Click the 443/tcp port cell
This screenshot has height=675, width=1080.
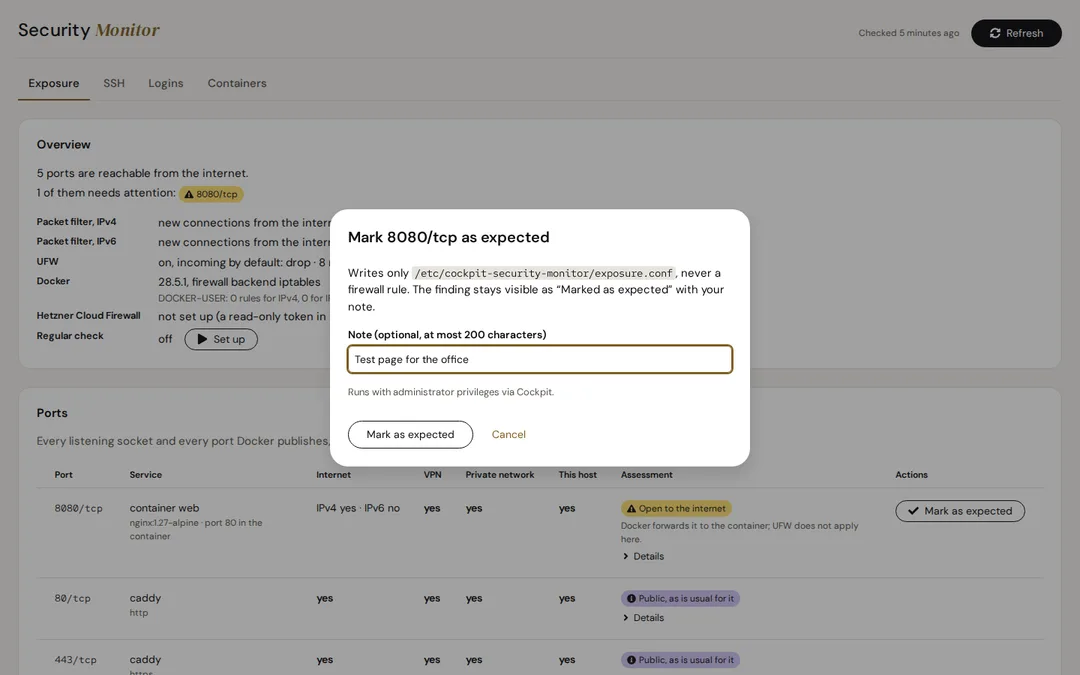click(76, 660)
